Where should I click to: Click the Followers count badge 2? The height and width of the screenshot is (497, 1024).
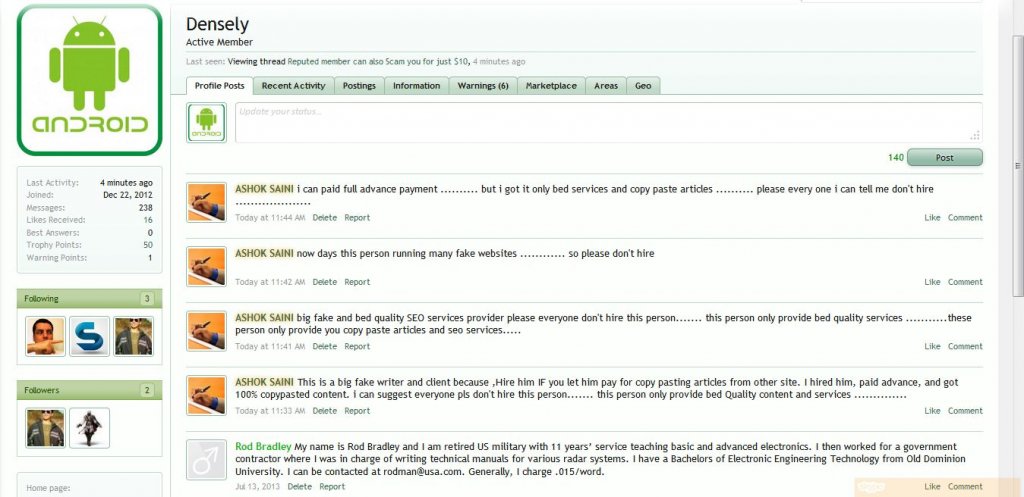pos(147,391)
